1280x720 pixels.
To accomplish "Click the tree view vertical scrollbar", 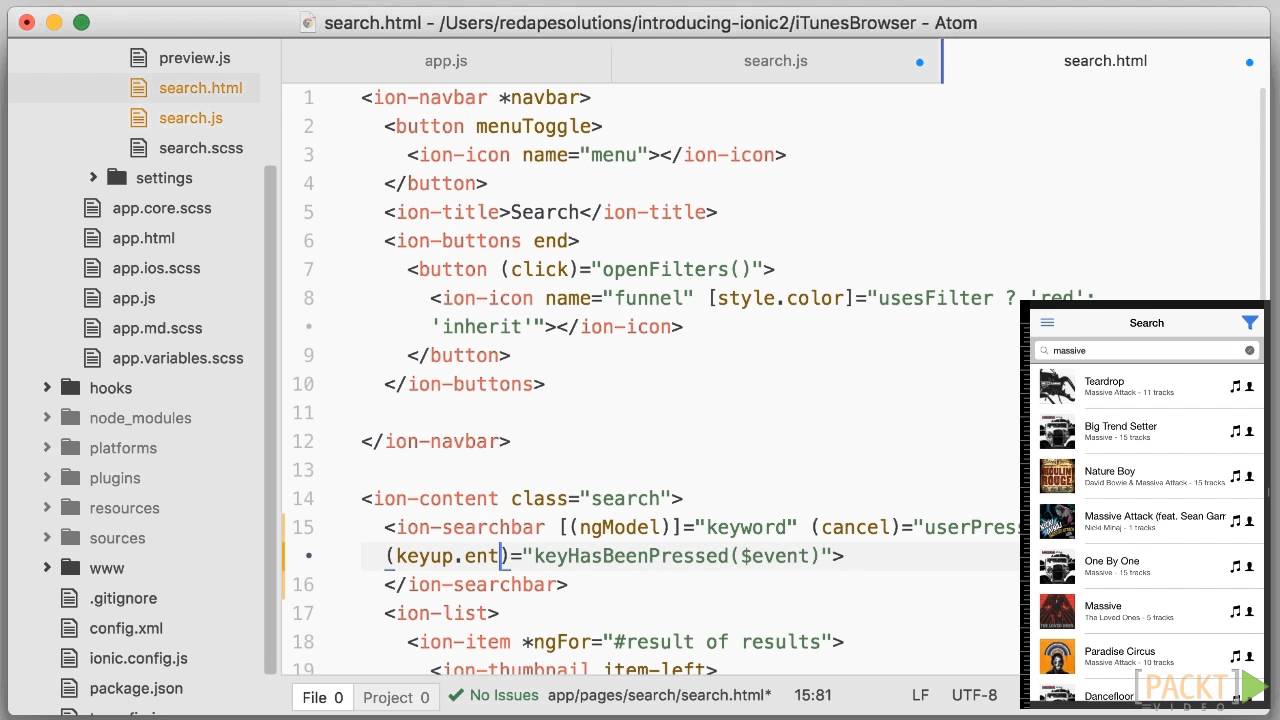I will click(270, 418).
